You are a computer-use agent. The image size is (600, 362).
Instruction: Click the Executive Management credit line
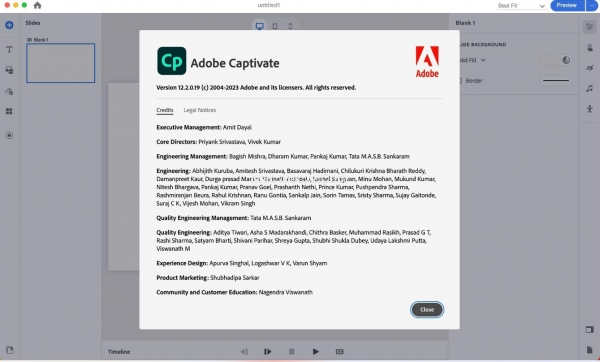click(x=204, y=127)
